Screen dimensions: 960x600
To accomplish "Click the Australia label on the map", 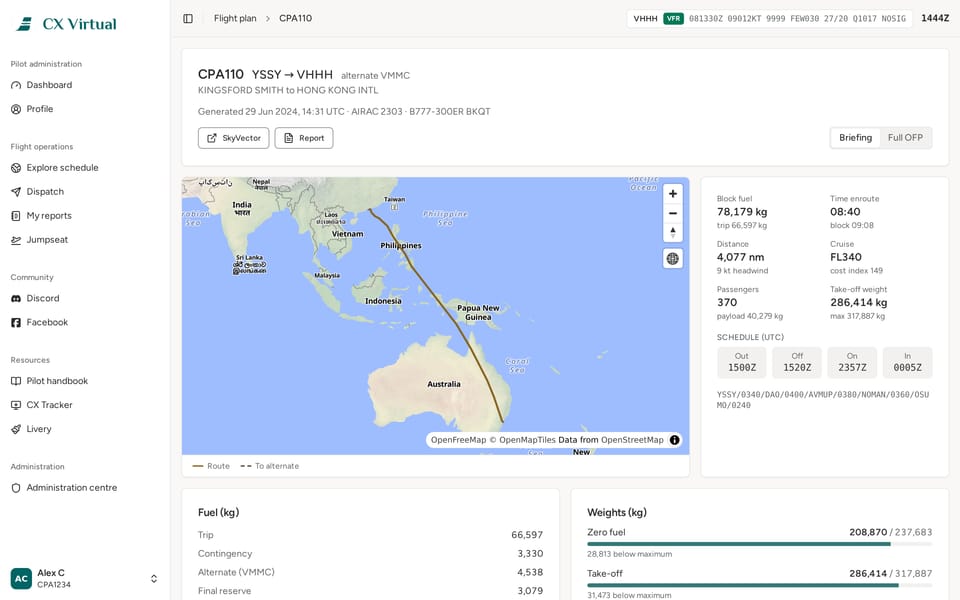I will (x=444, y=384).
